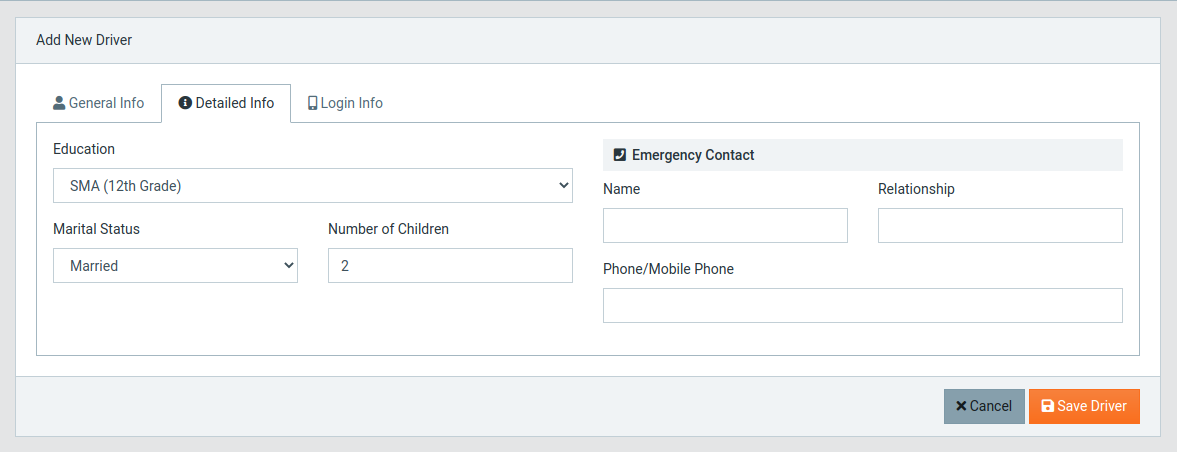
Task: Click the info circle icon on Detailed Info
Action: coord(185,104)
